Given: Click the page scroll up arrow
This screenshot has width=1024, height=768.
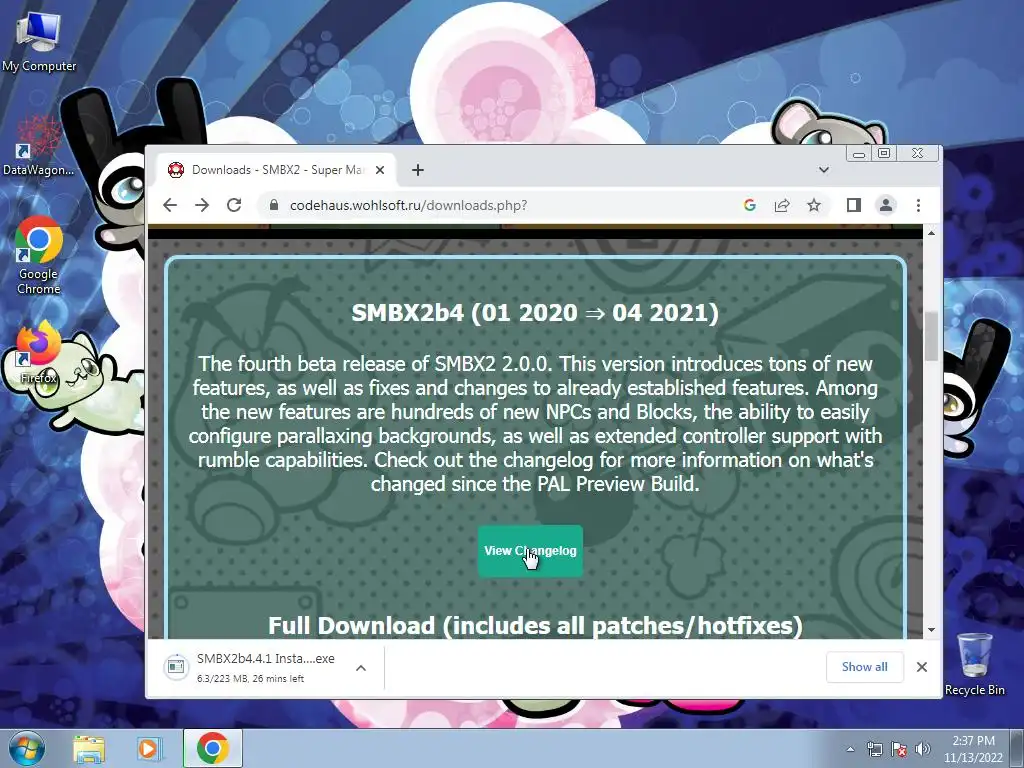Looking at the screenshot, I should click(931, 232).
